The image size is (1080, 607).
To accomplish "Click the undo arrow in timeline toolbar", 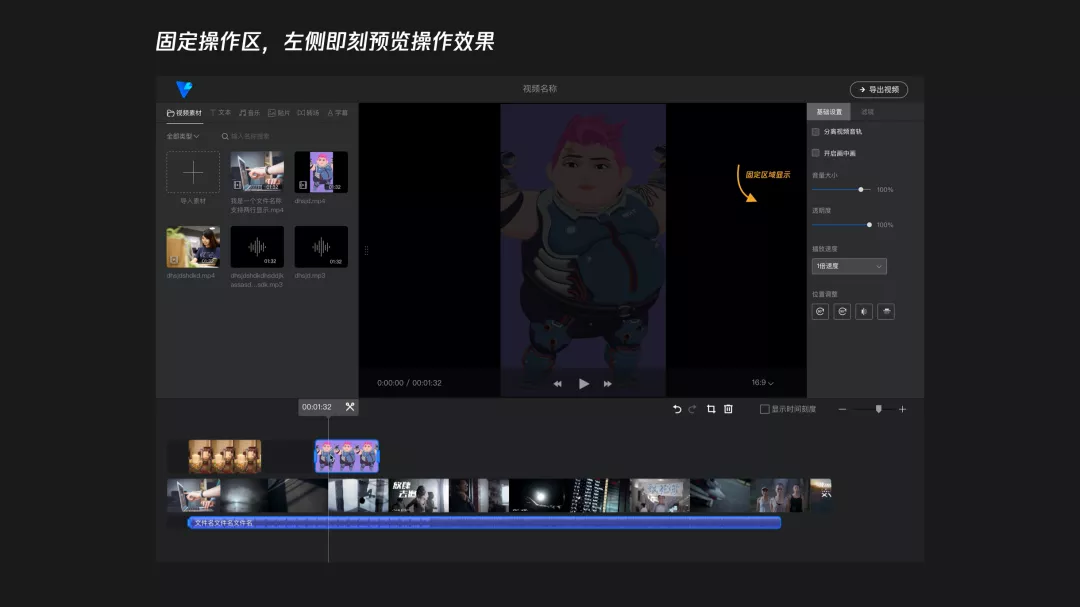I will point(677,409).
